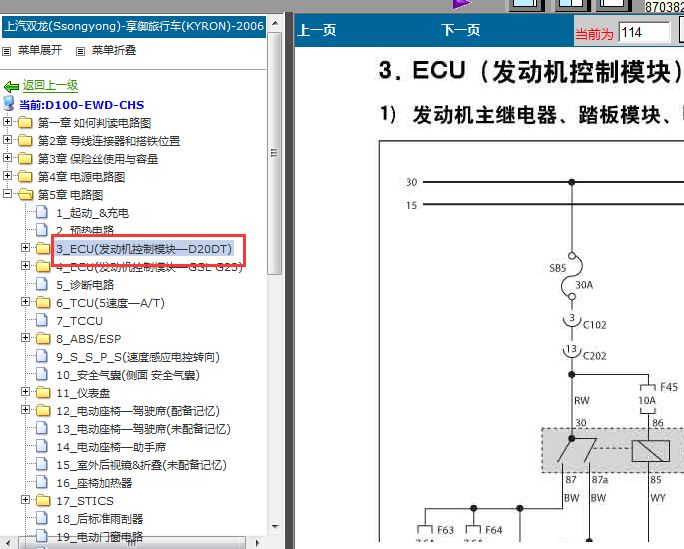
Task: Click the open folder icon of 第5章 电路图
Action: (x=26, y=194)
